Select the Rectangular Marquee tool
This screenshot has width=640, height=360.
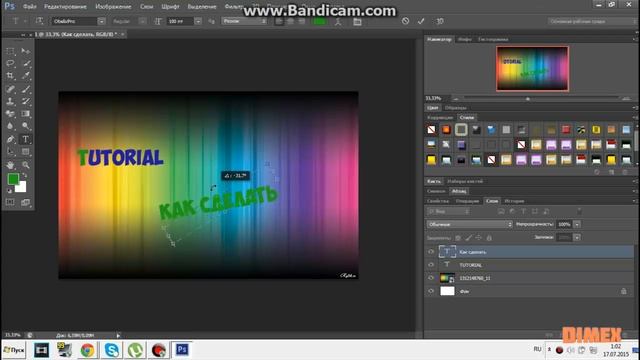pos(10,51)
